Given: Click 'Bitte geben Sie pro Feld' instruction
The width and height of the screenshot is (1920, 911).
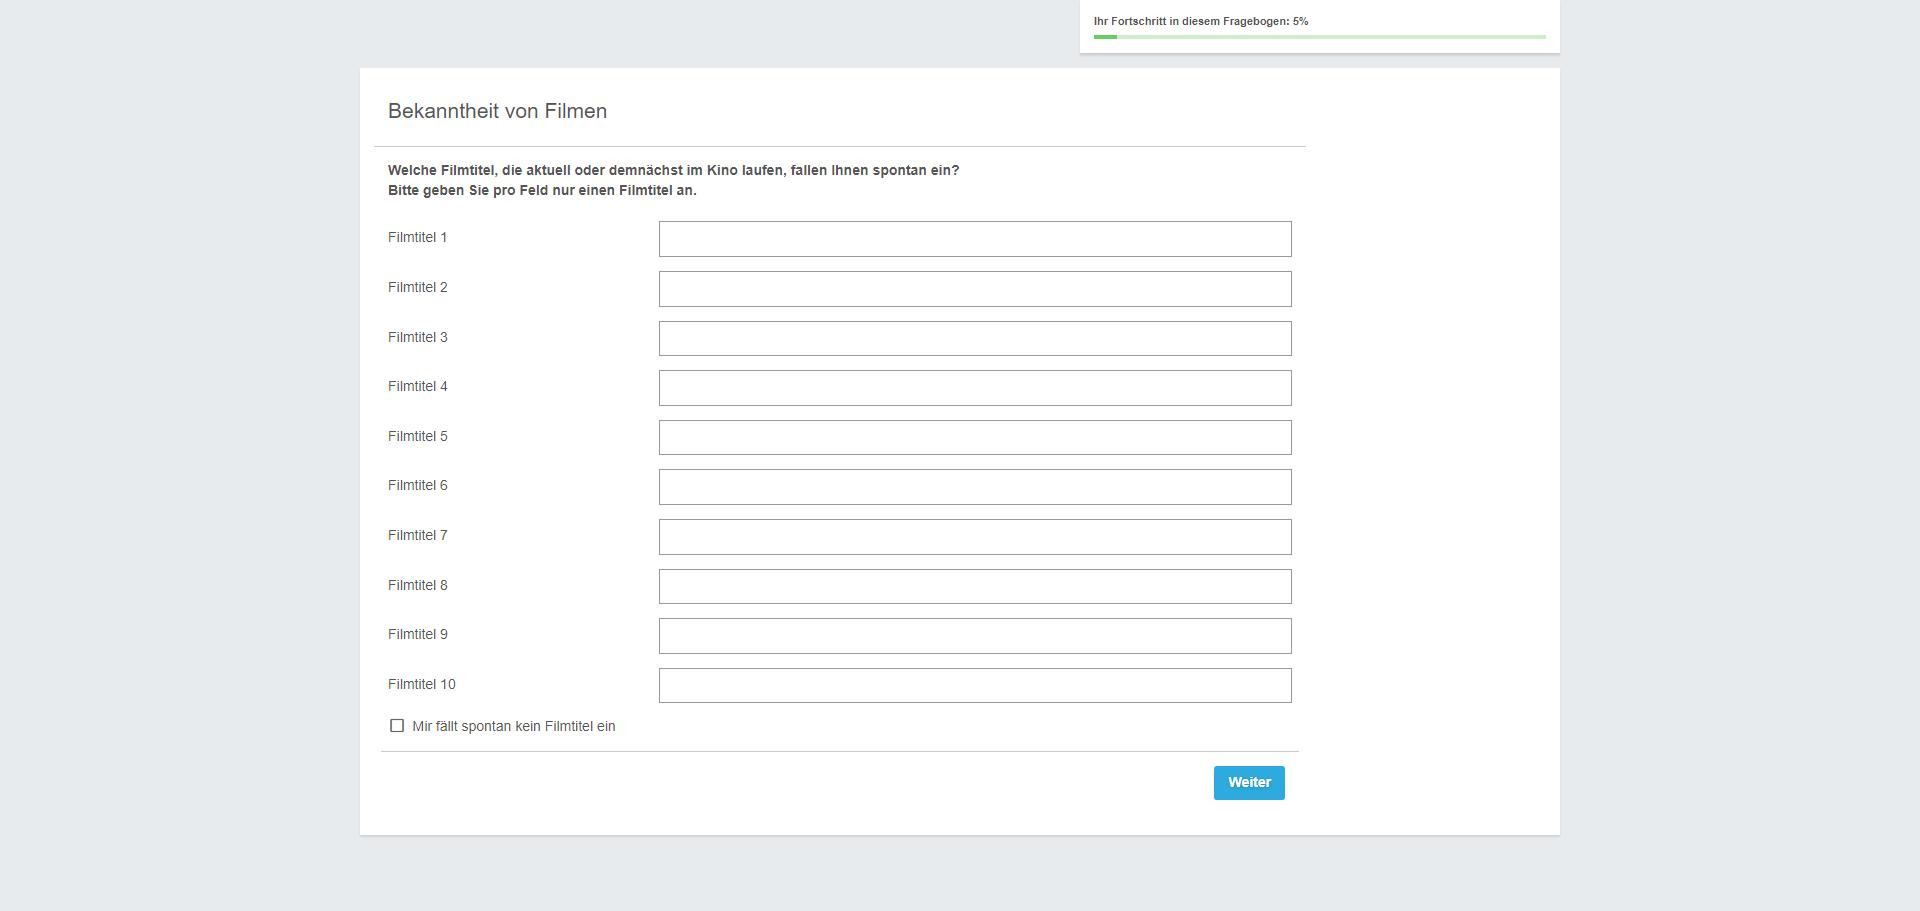Looking at the screenshot, I should [x=542, y=190].
